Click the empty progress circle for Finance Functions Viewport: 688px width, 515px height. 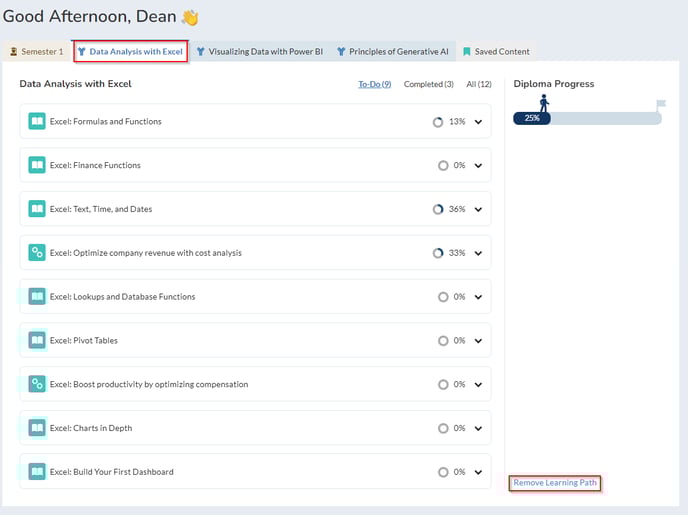tap(443, 165)
